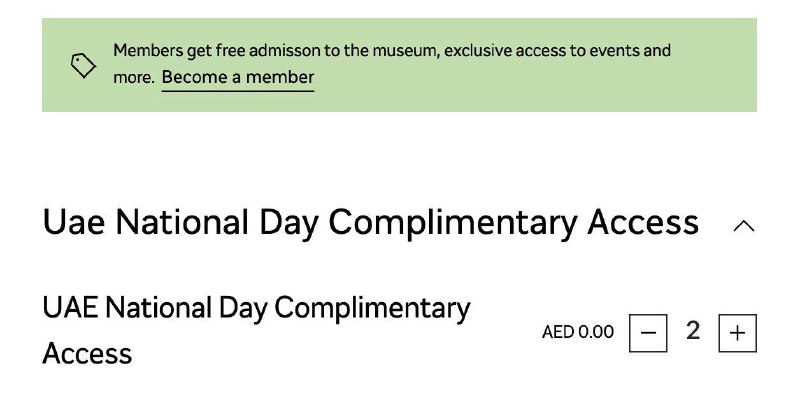Viewport: 800px width, 415px height.
Task: Increase ticket quantity with the plus button
Action: [737, 333]
